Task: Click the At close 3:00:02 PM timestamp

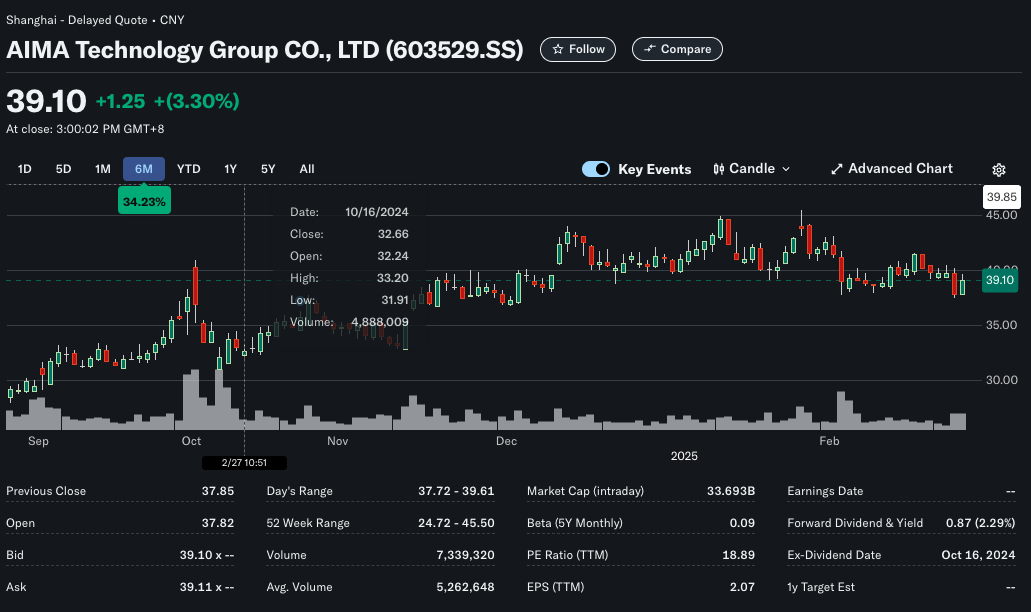Action: tap(85, 129)
